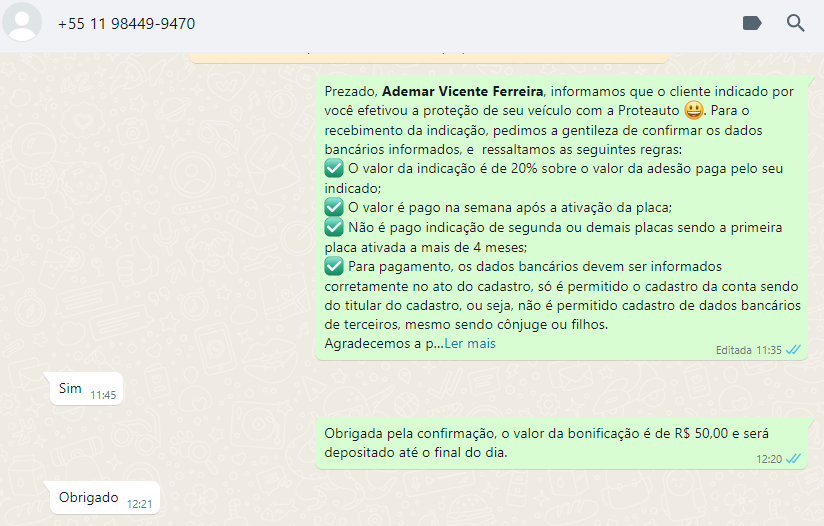Open contact info for +55 11 98449-9470
Viewport: 824px width, 526px height.
click(126, 24)
